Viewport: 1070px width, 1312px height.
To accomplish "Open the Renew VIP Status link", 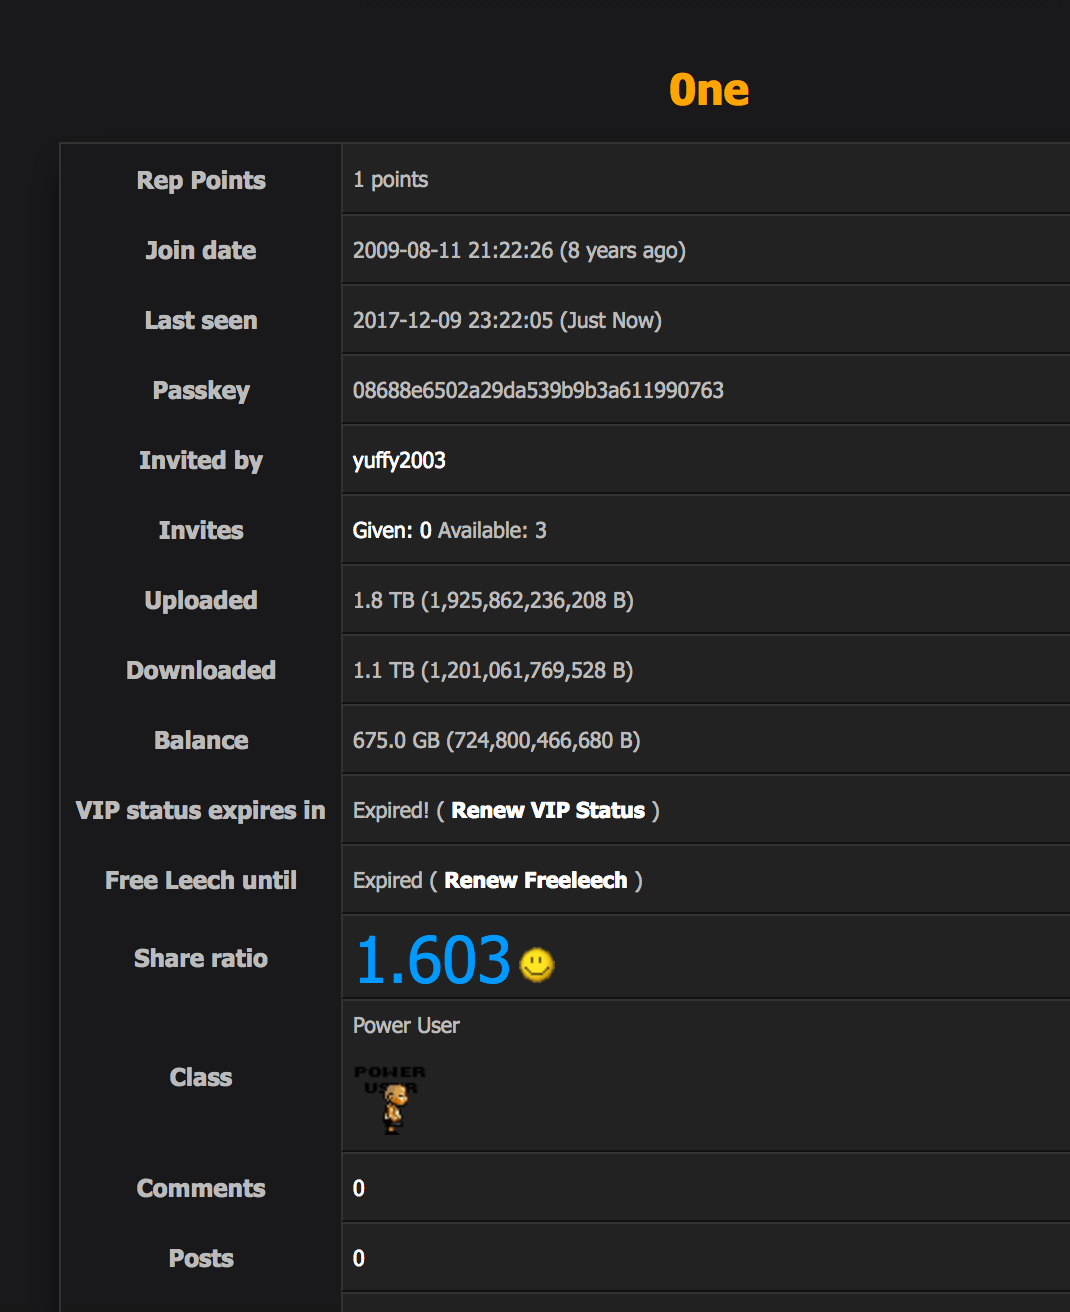I will (x=548, y=810).
